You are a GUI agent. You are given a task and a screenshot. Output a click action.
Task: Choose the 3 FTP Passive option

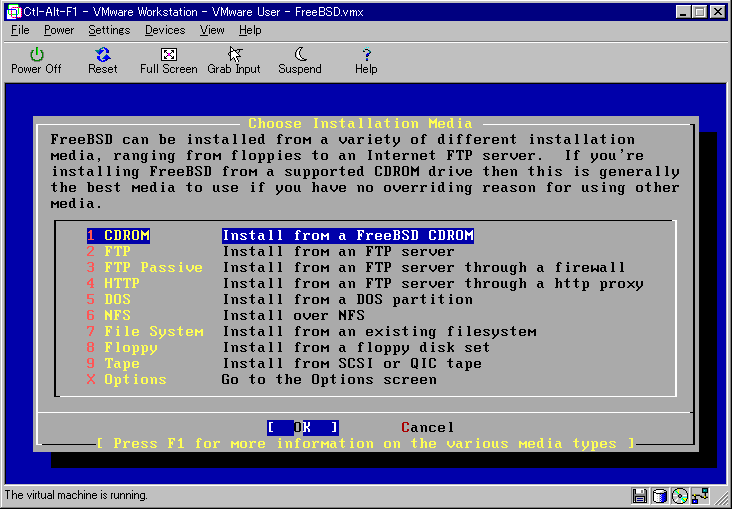(145, 267)
